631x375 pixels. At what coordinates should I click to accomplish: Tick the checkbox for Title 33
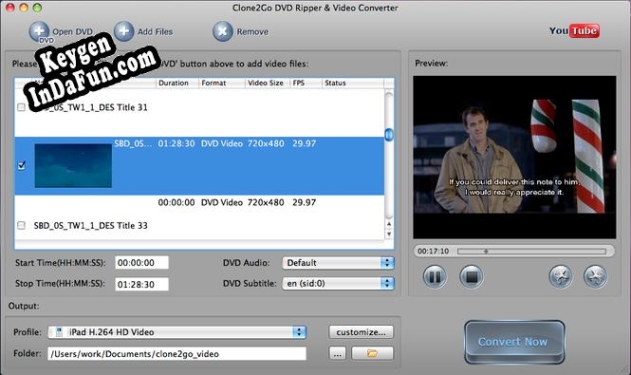pos(21,225)
